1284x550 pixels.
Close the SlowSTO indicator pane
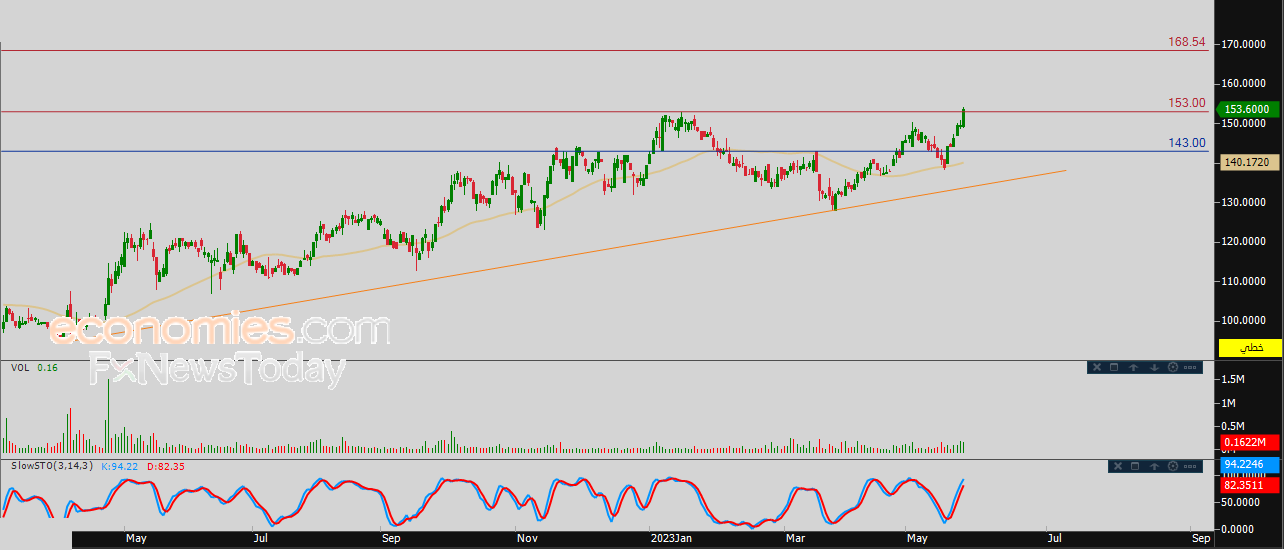click(1118, 466)
